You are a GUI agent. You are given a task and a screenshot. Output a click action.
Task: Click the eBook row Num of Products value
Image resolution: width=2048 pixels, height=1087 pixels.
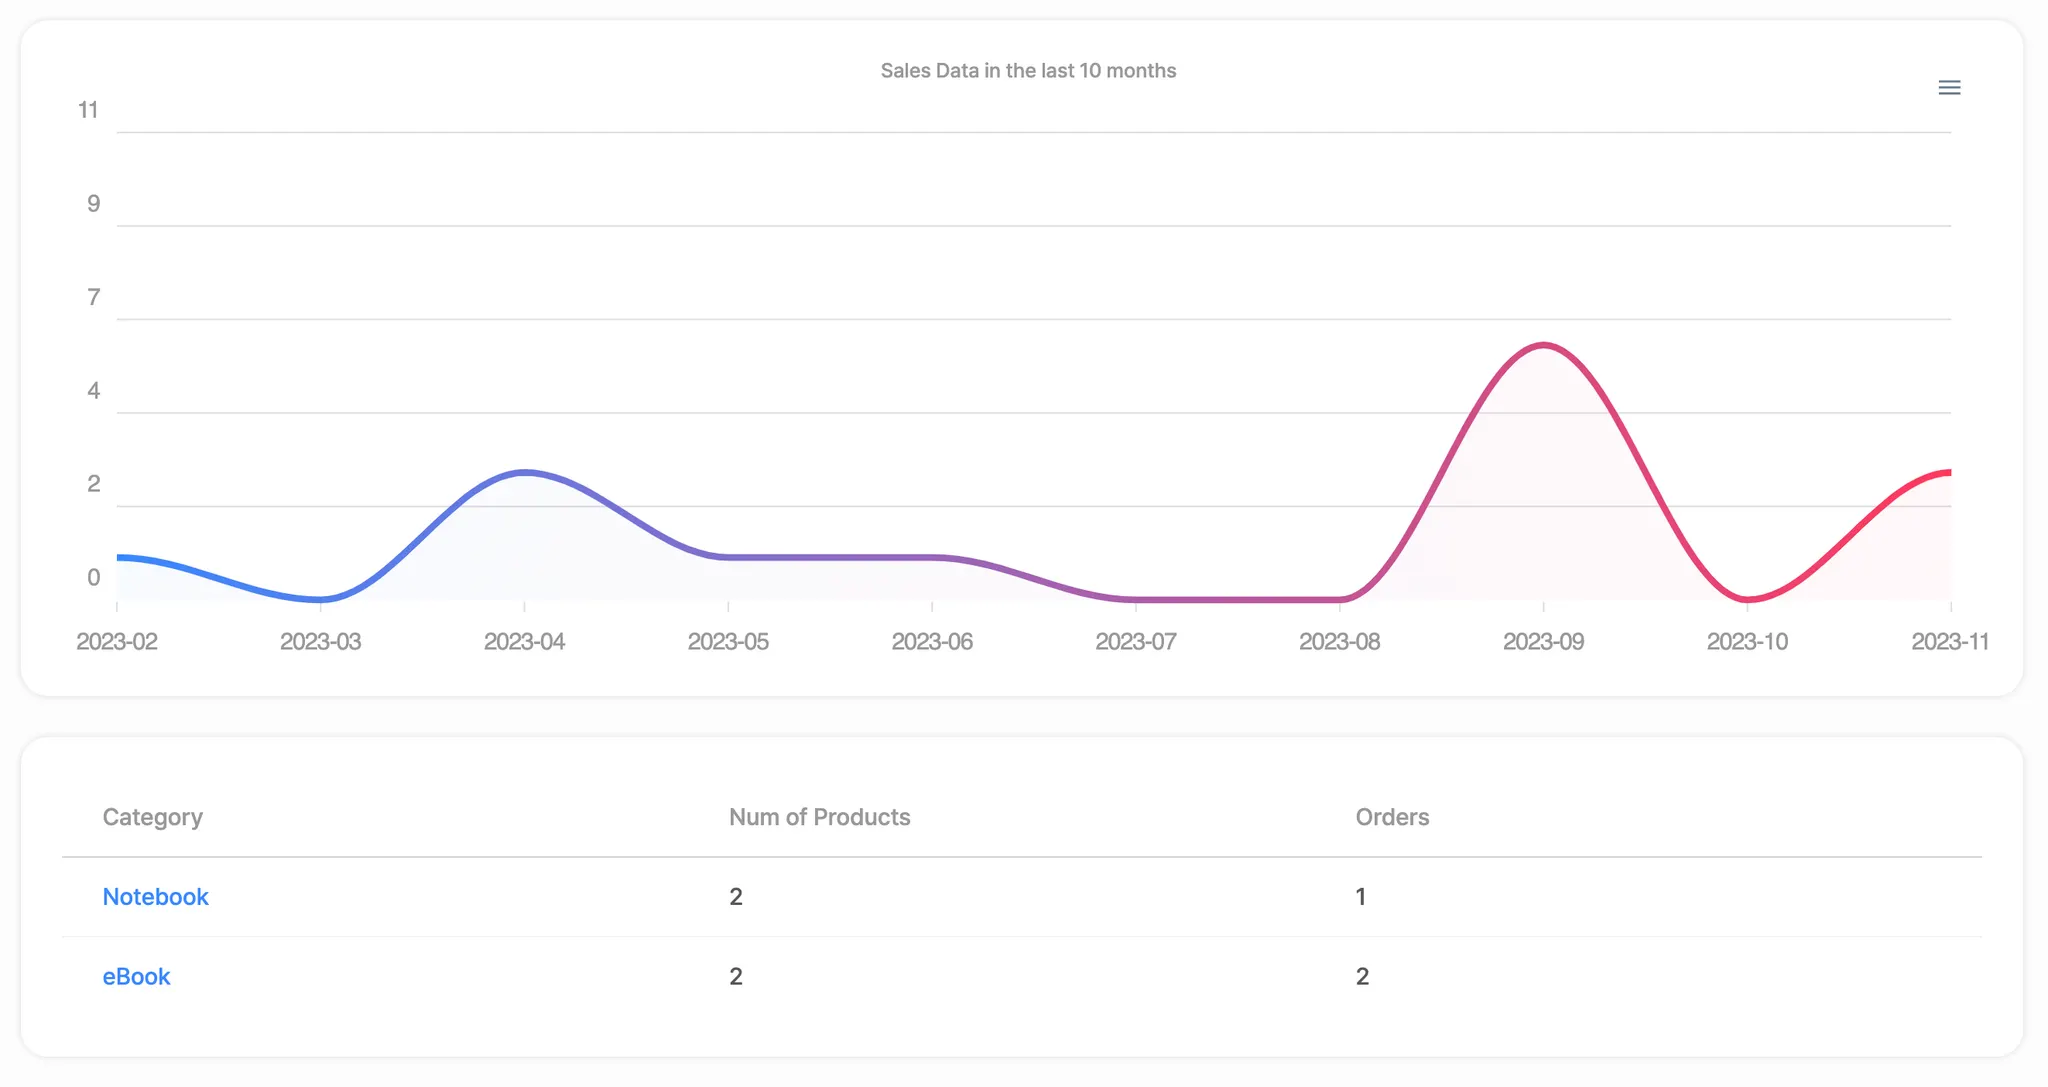[736, 977]
